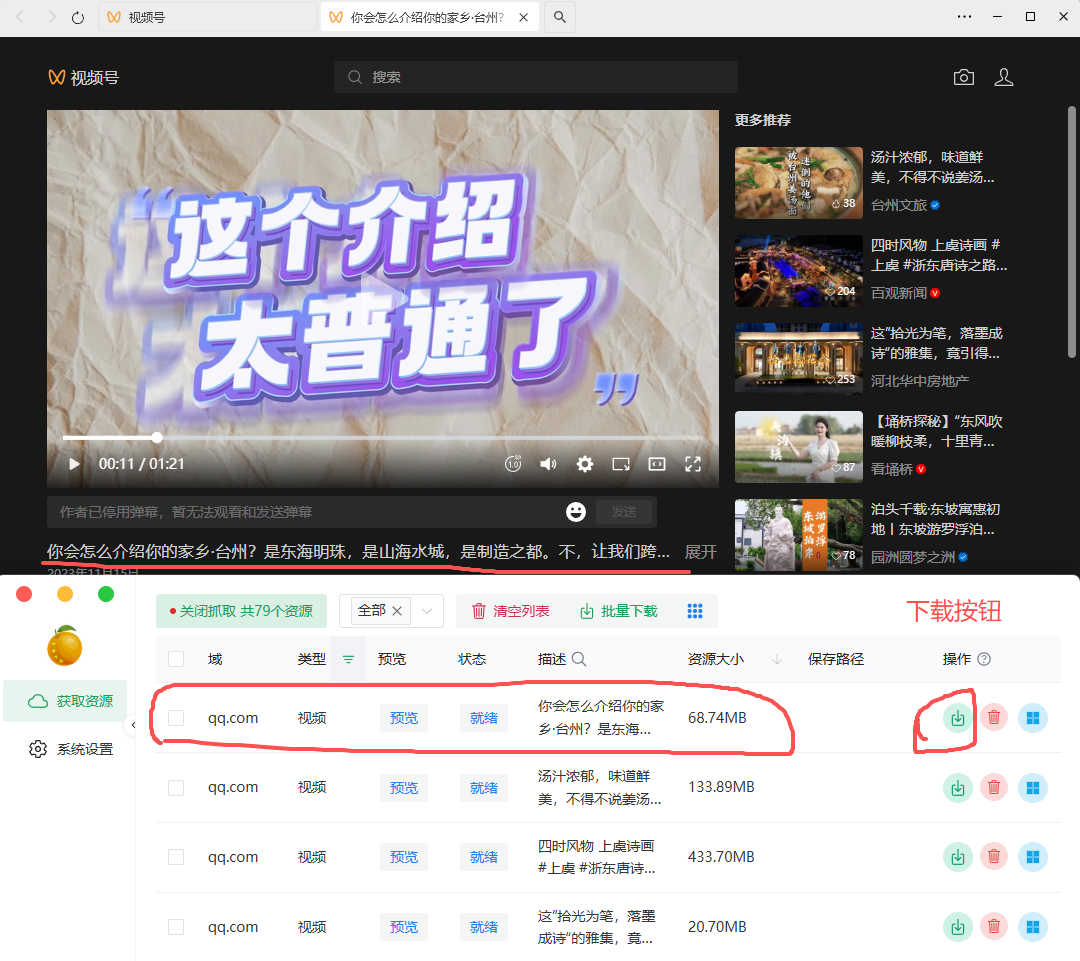
Task: Switch to the 视频号 browser tab
Action: click(x=180, y=16)
